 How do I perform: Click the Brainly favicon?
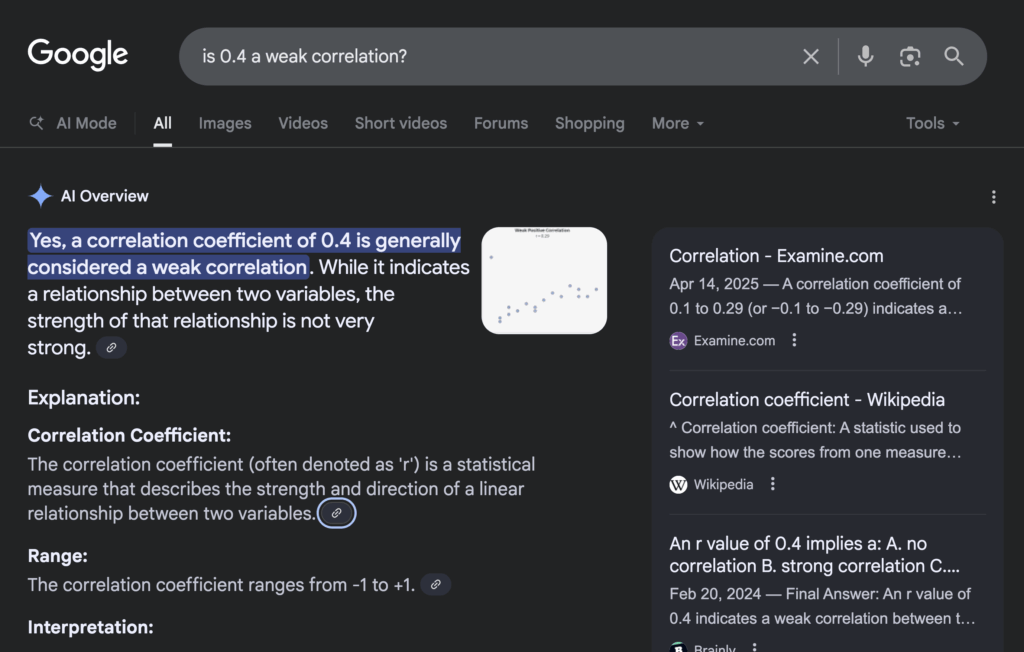pyautogui.click(x=678, y=646)
